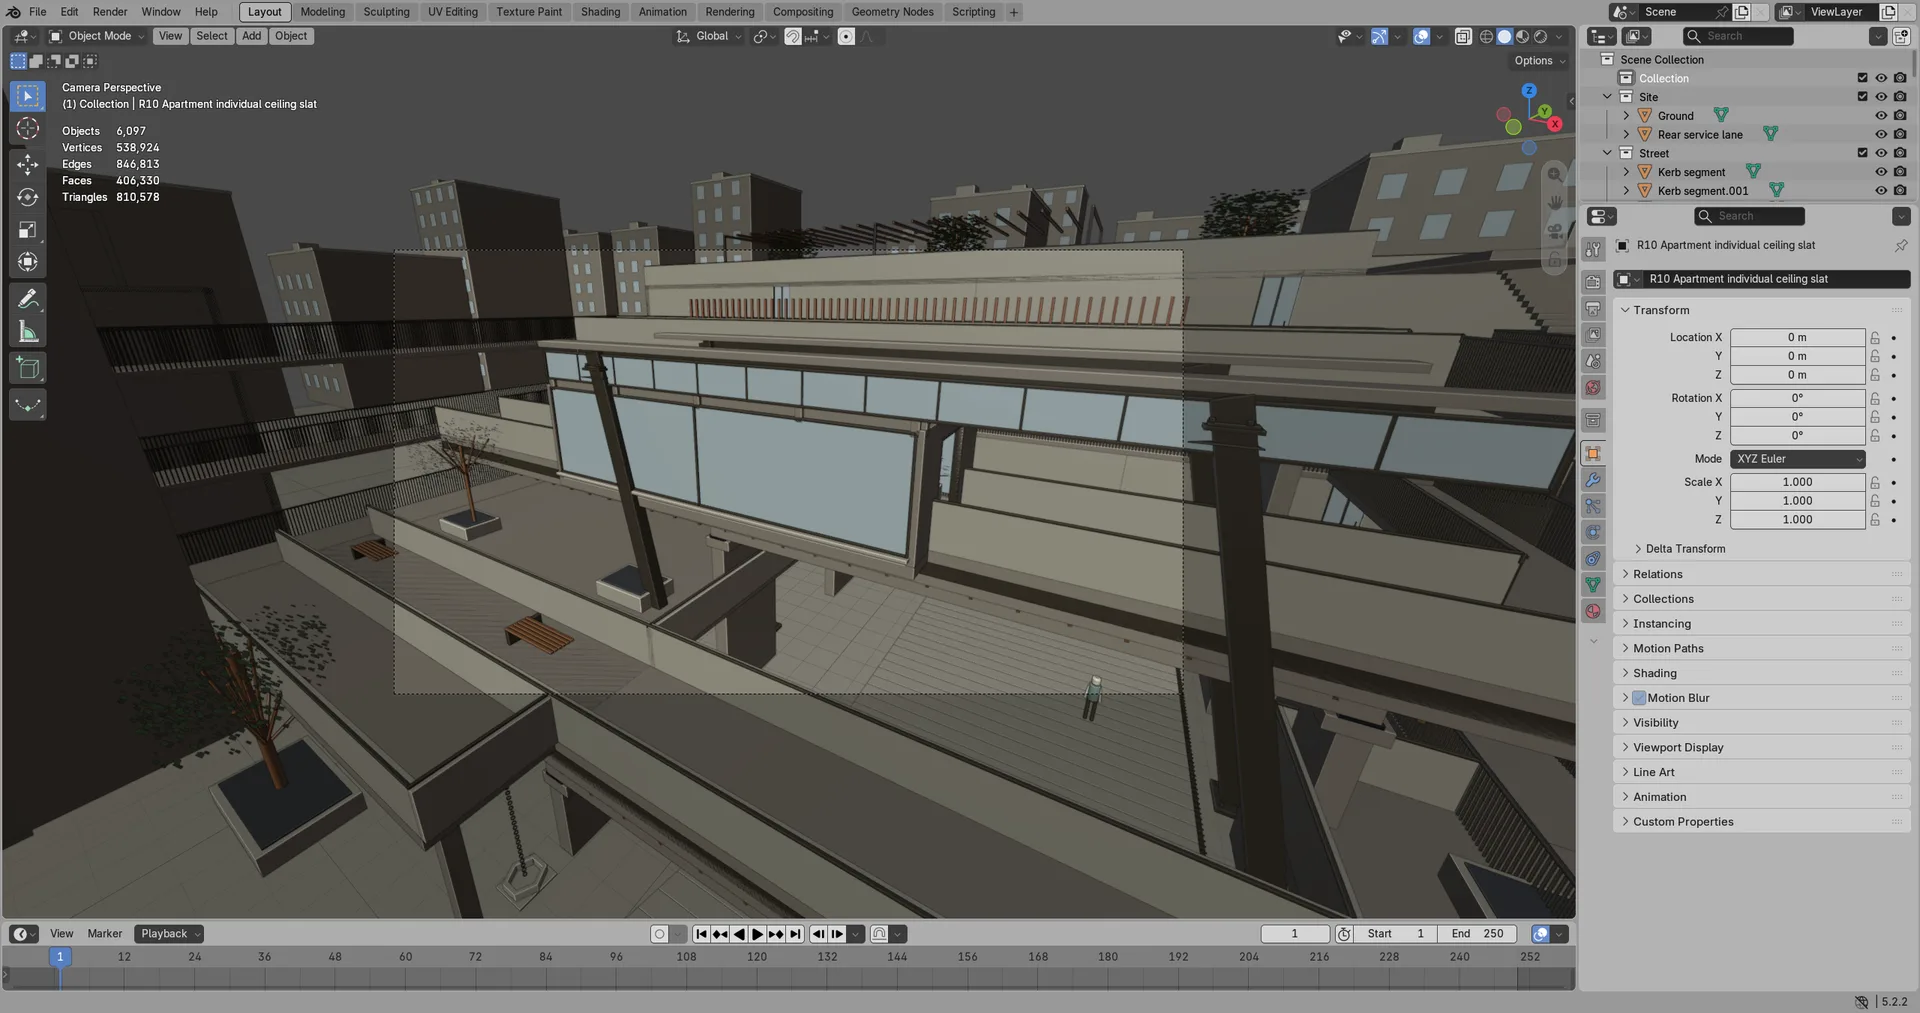Select the Add Cube tool

click(28, 368)
